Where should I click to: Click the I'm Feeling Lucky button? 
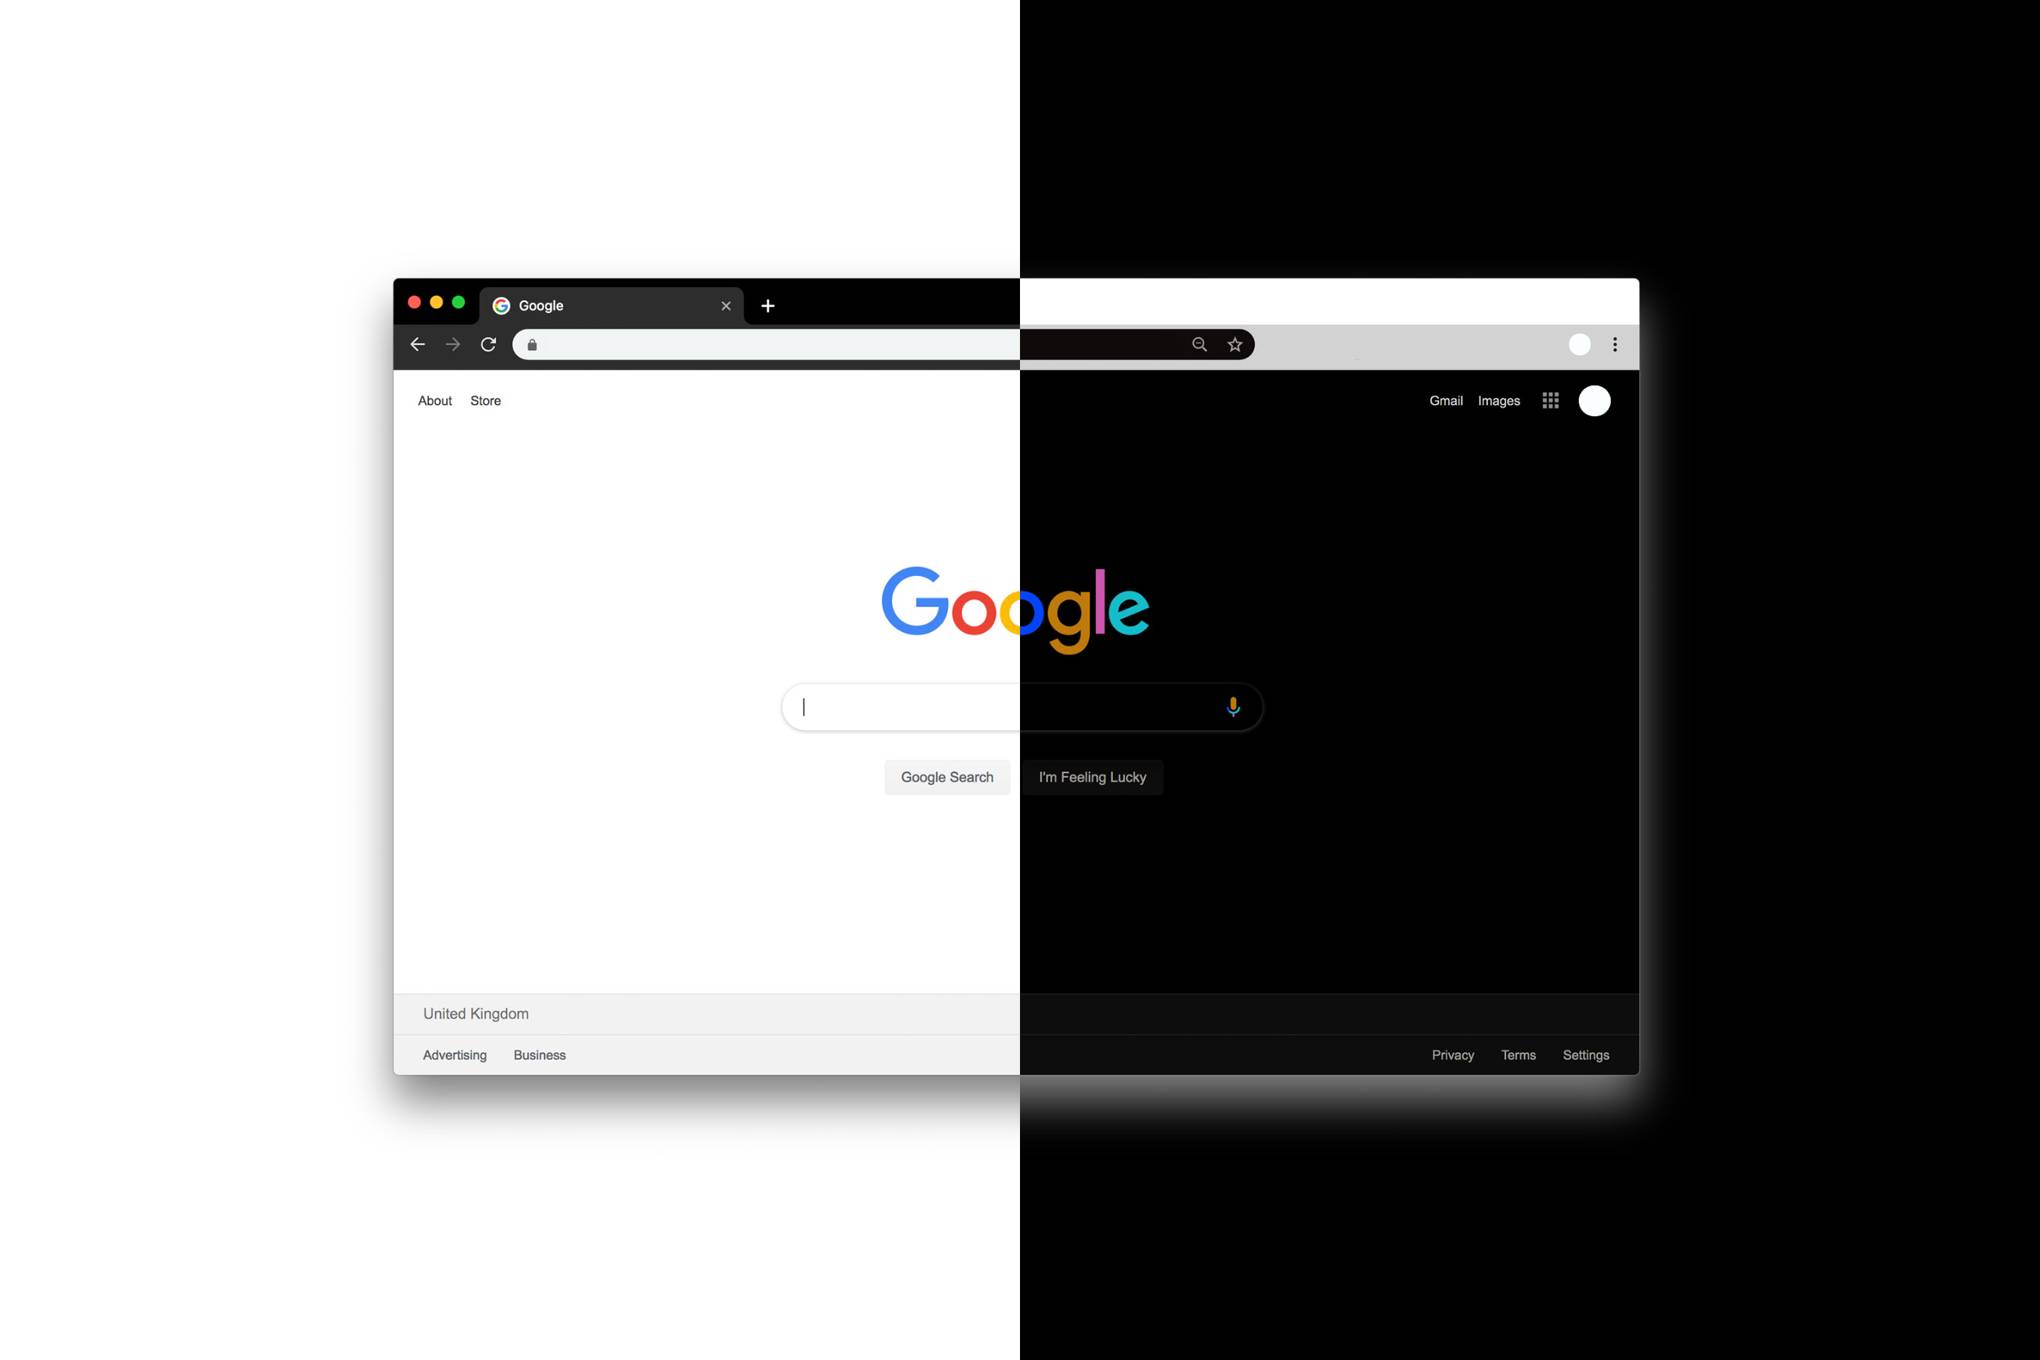tap(1091, 777)
